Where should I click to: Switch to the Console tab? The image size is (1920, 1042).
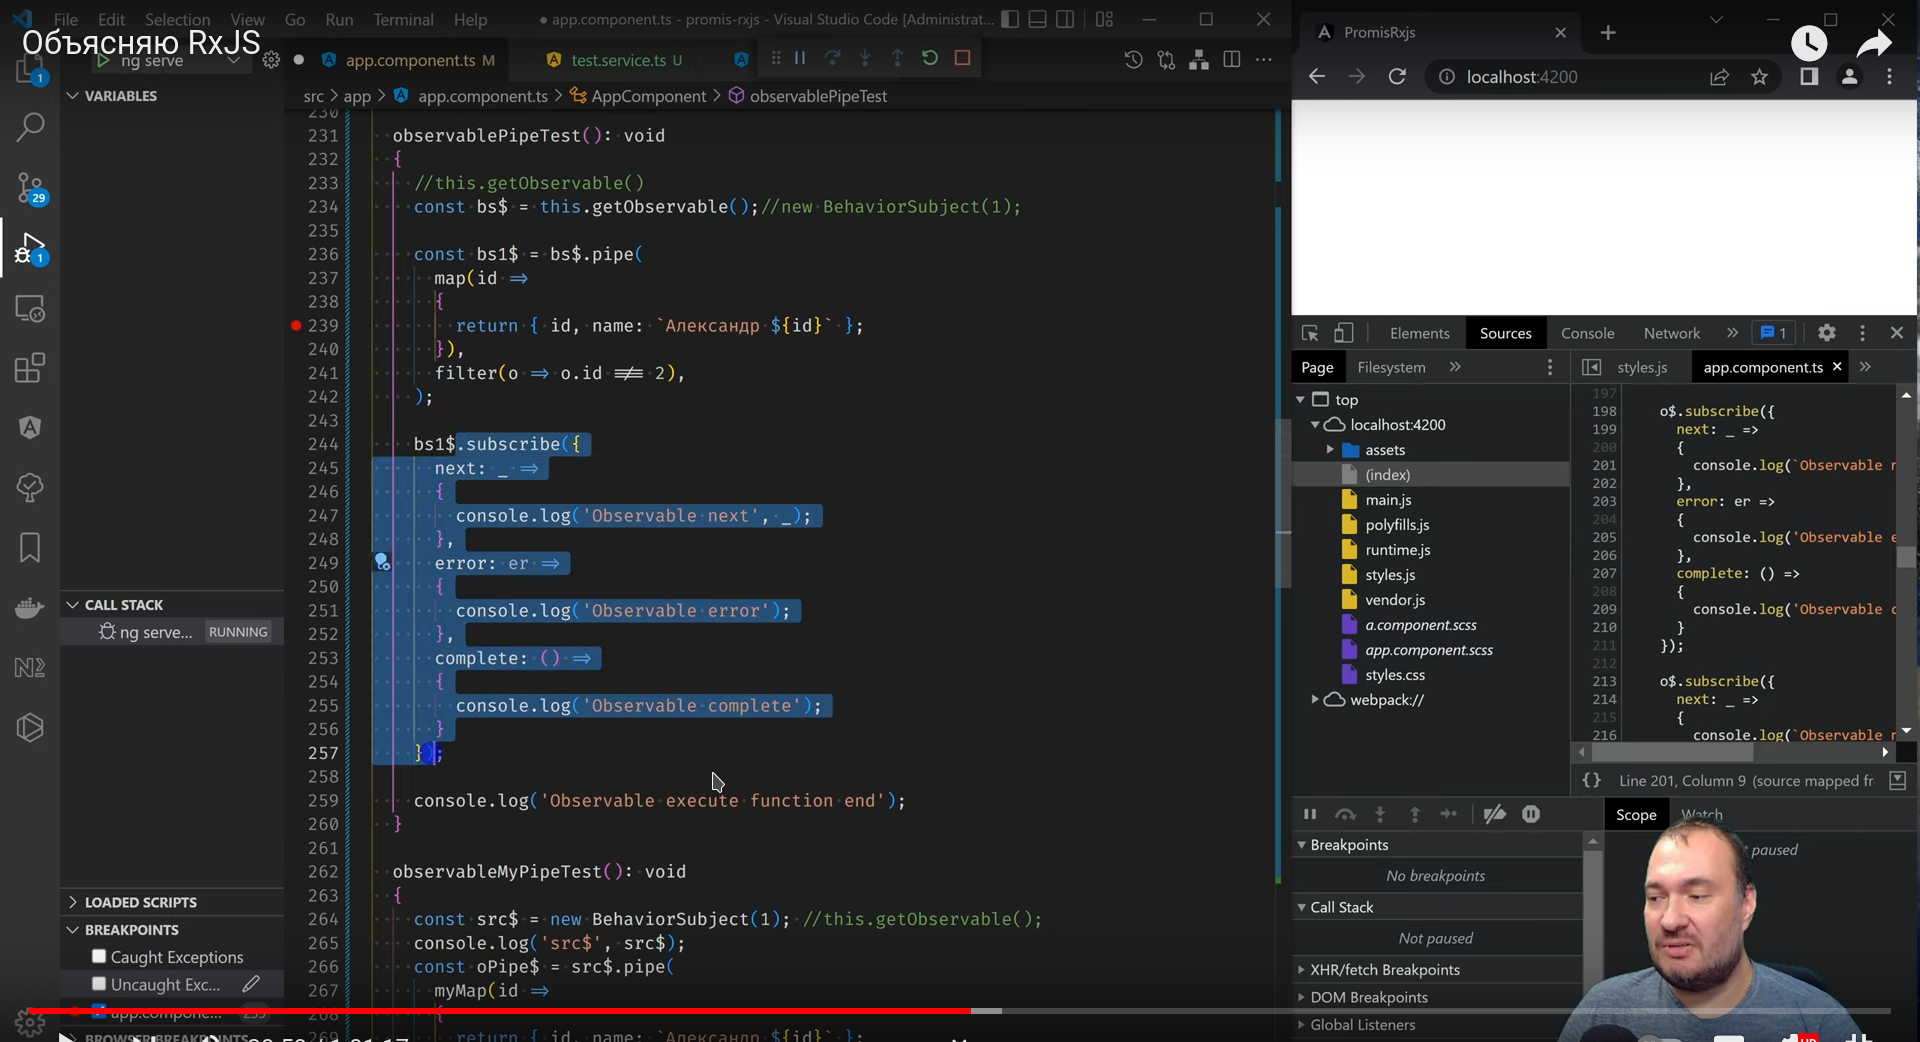click(1587, 333)
